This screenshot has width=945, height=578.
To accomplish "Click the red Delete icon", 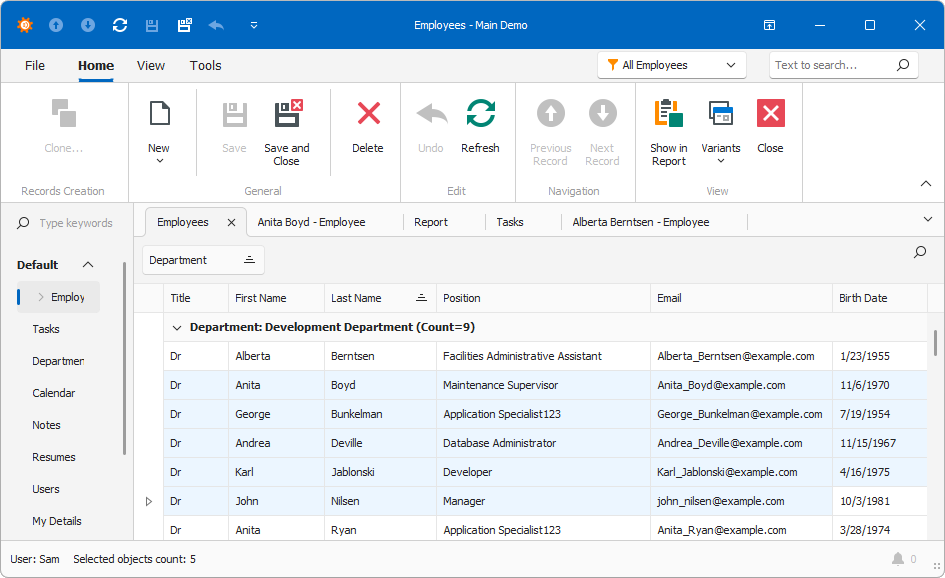I will 368,113.
